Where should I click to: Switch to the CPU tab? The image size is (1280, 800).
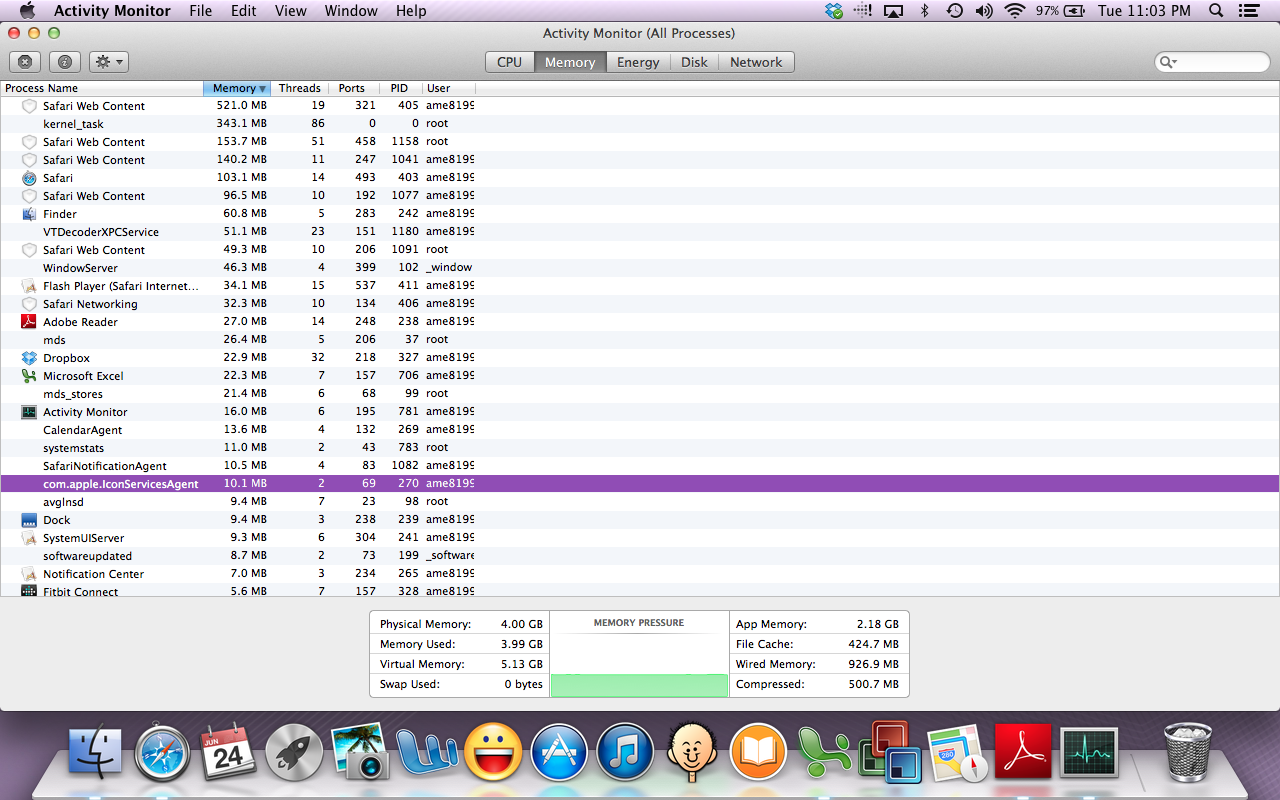coord(509,62)
